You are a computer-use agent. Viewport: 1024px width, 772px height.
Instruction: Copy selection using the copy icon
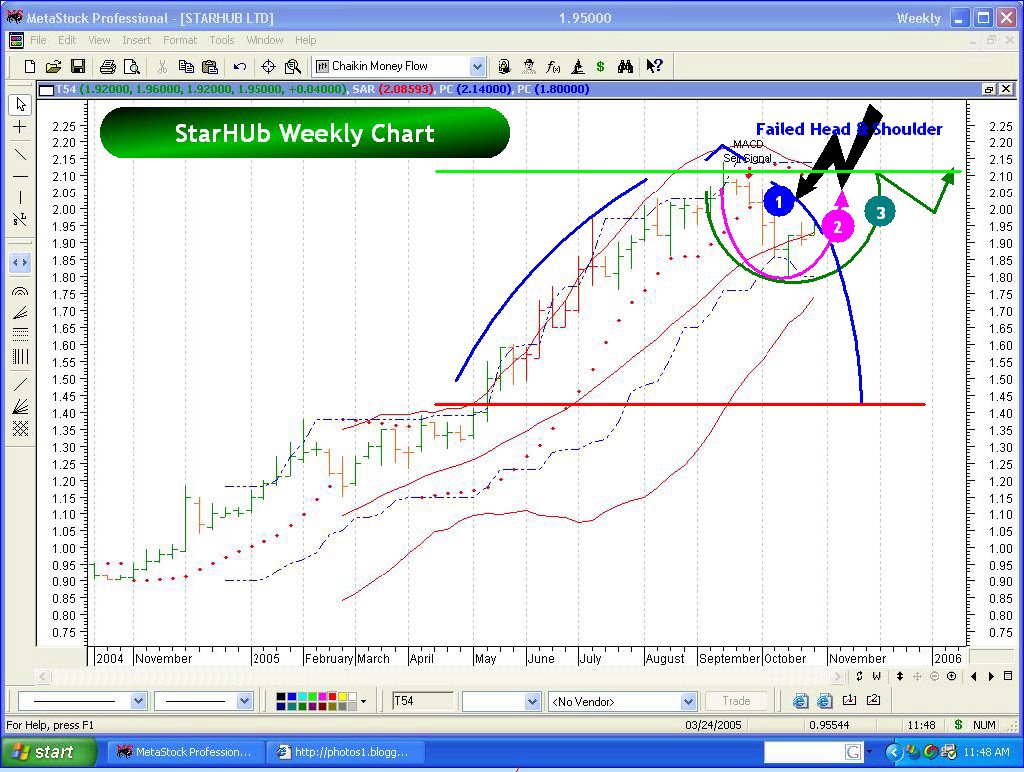pos(186,66)
